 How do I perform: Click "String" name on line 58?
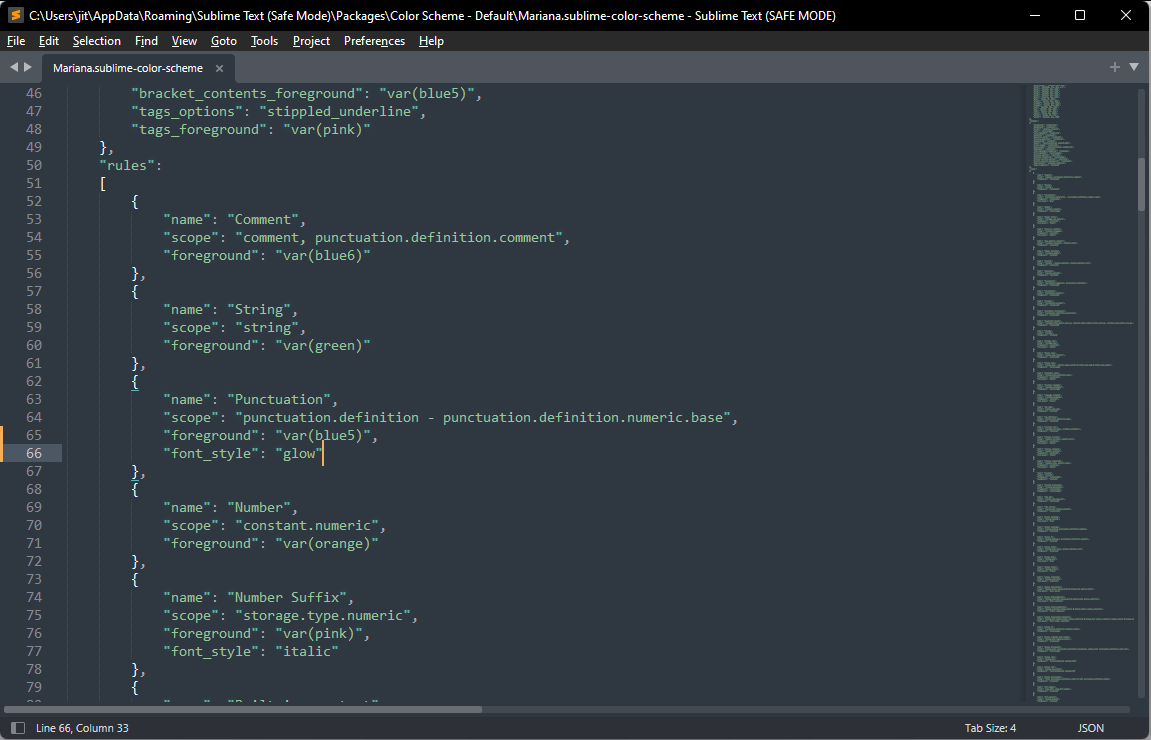259,309
